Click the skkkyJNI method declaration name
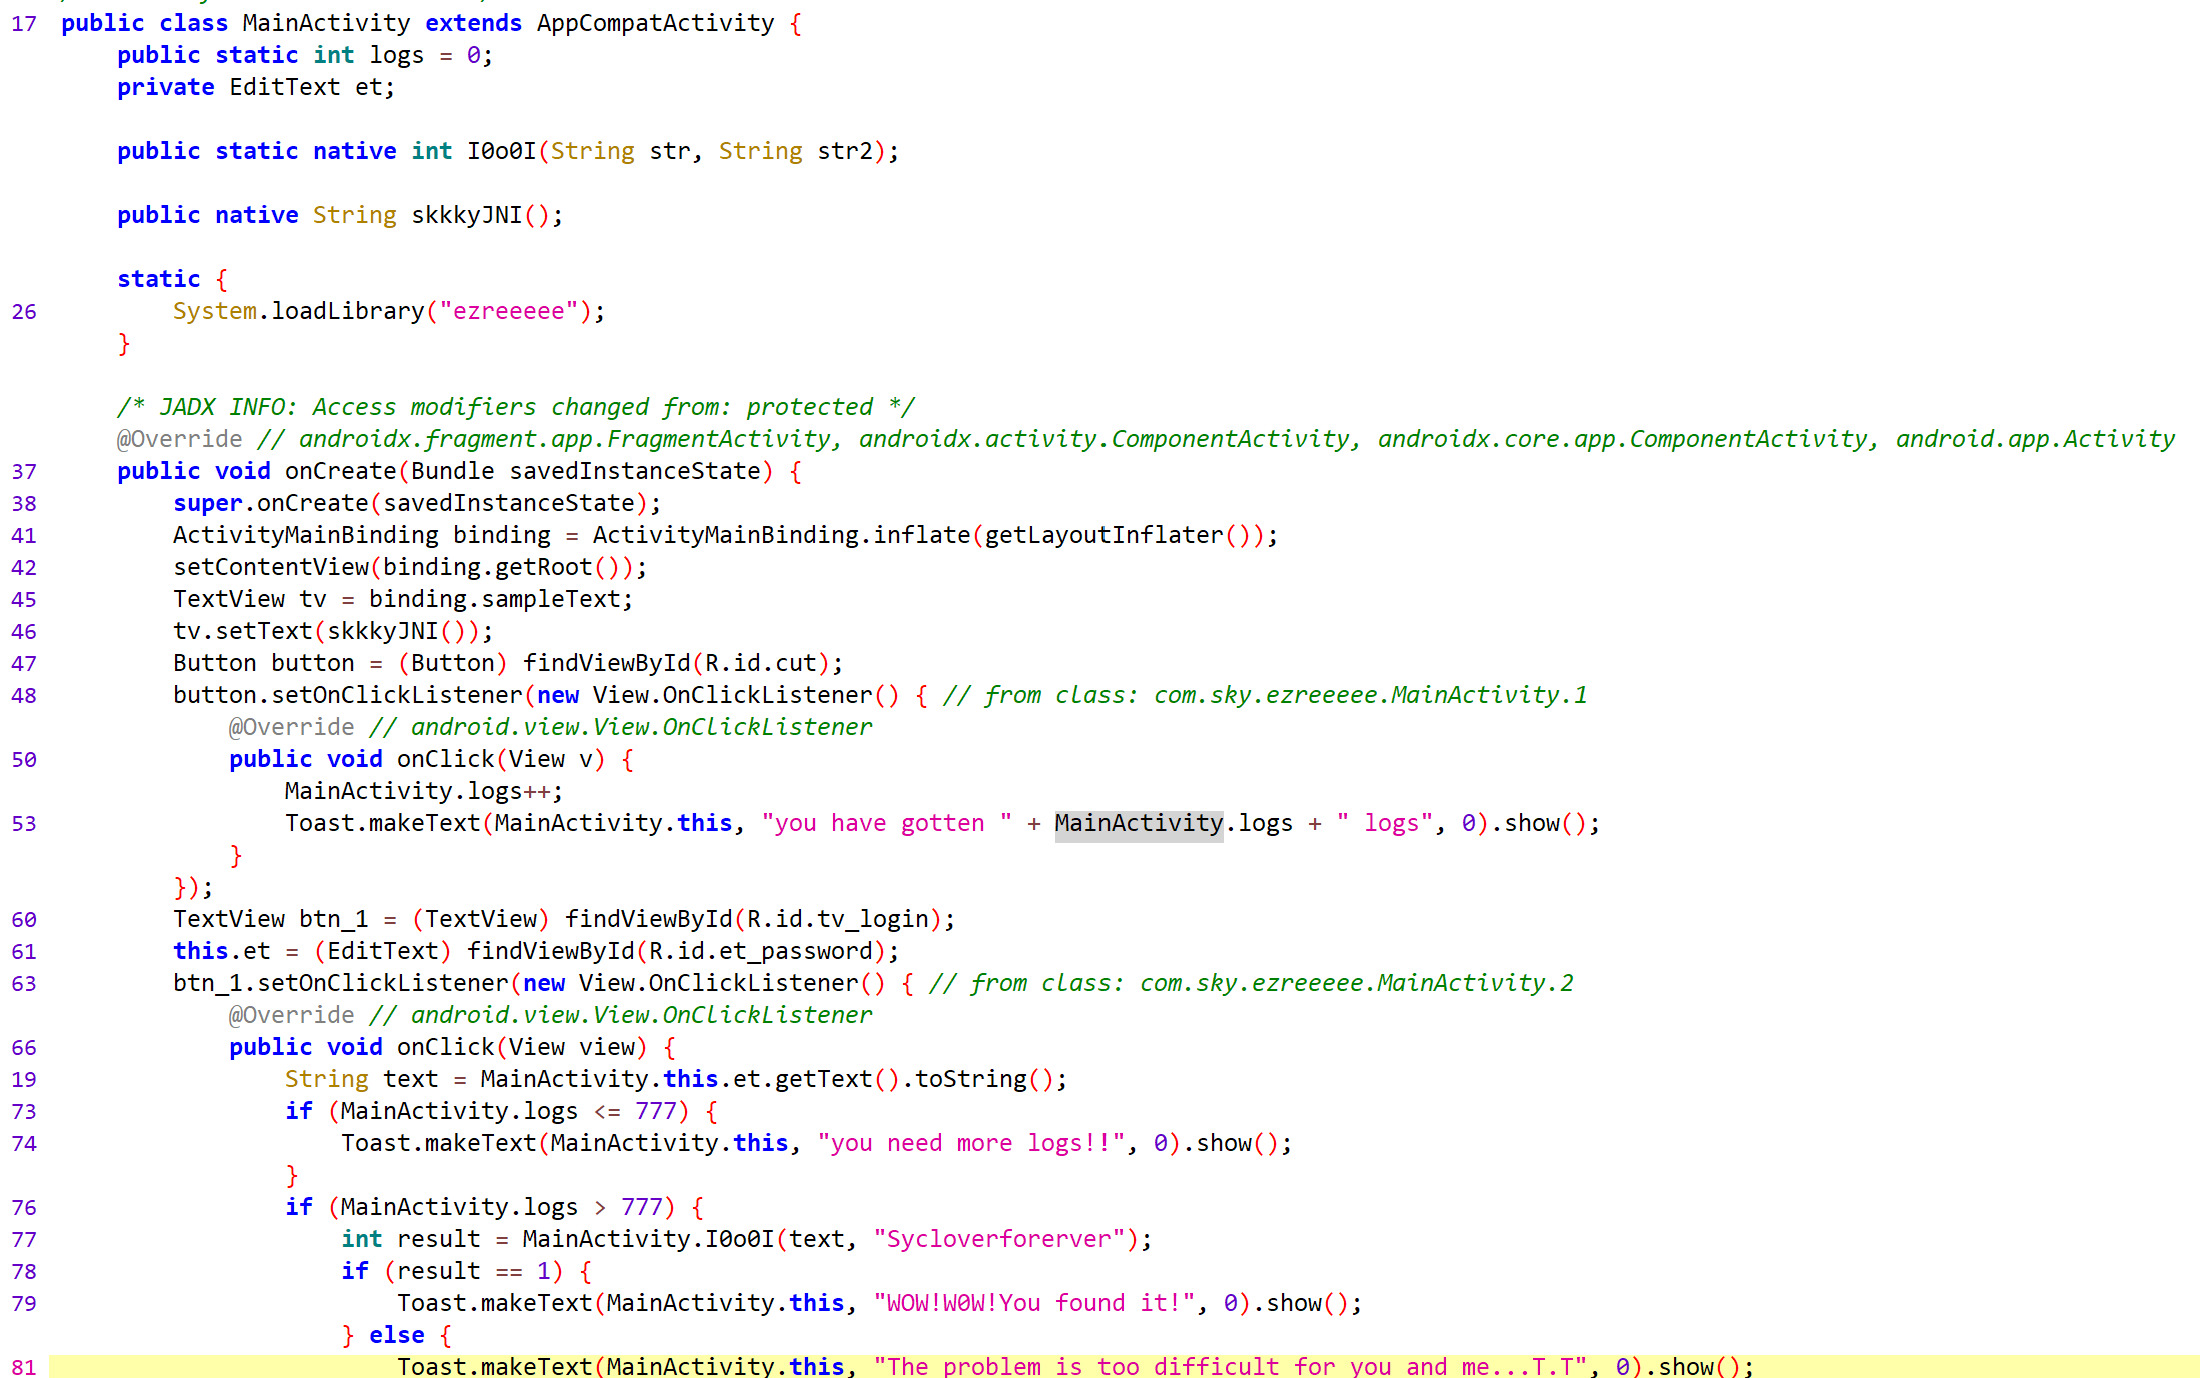Viewport: 2200px width, 1378px height. click(466, 215)
